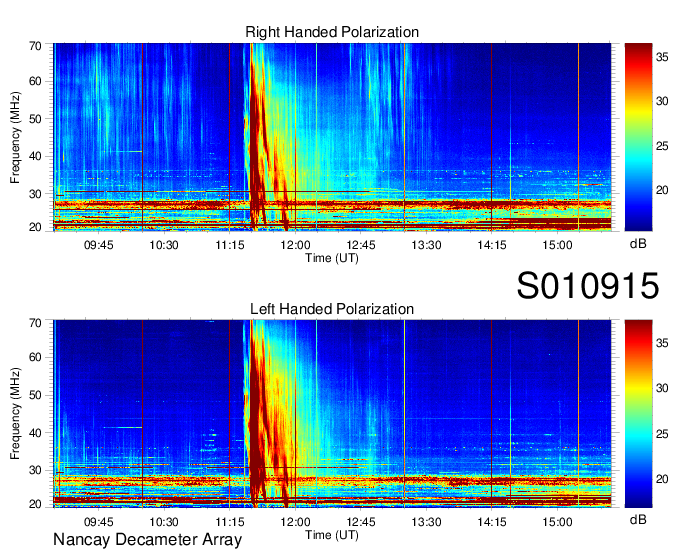Click the 'Right Handed Polarization' title
The height and width of the screenshot is (552, 680).
tap(332, 32)
